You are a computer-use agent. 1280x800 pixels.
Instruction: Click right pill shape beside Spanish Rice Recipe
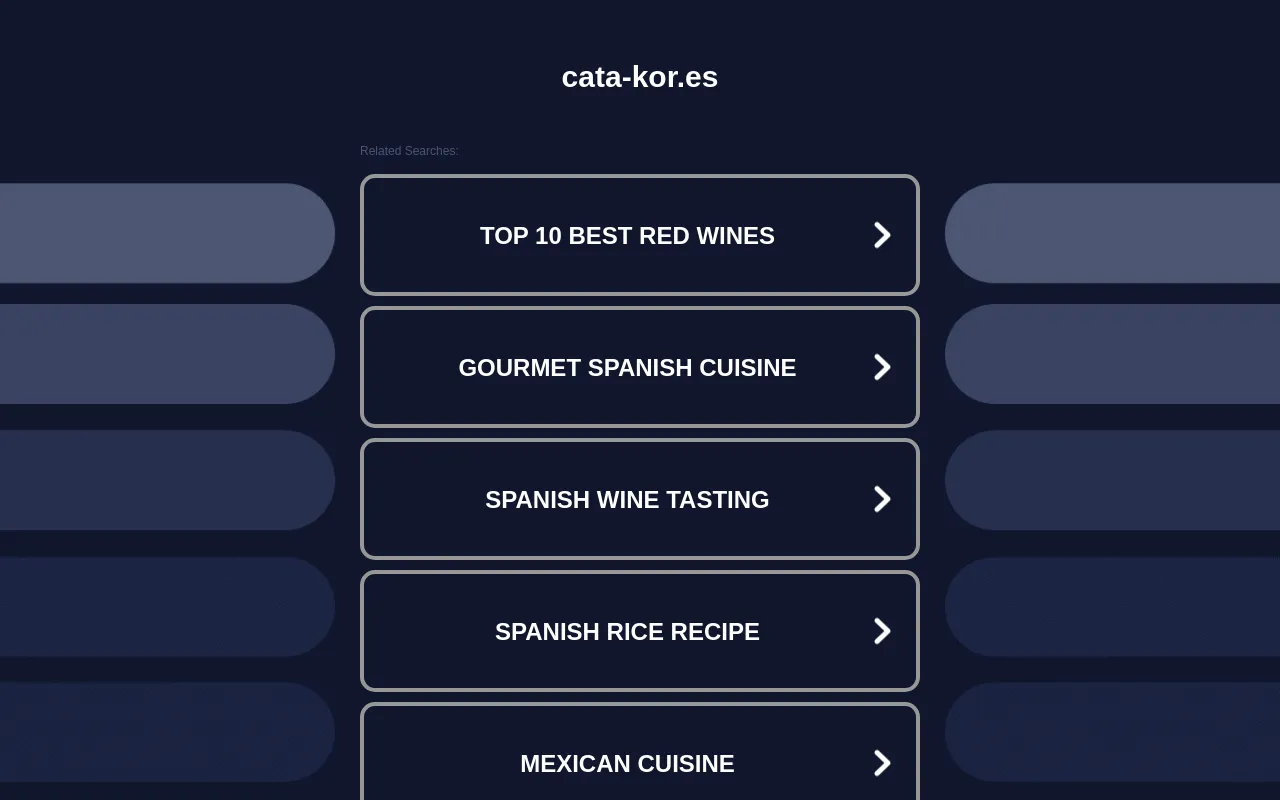[1112, 607]
